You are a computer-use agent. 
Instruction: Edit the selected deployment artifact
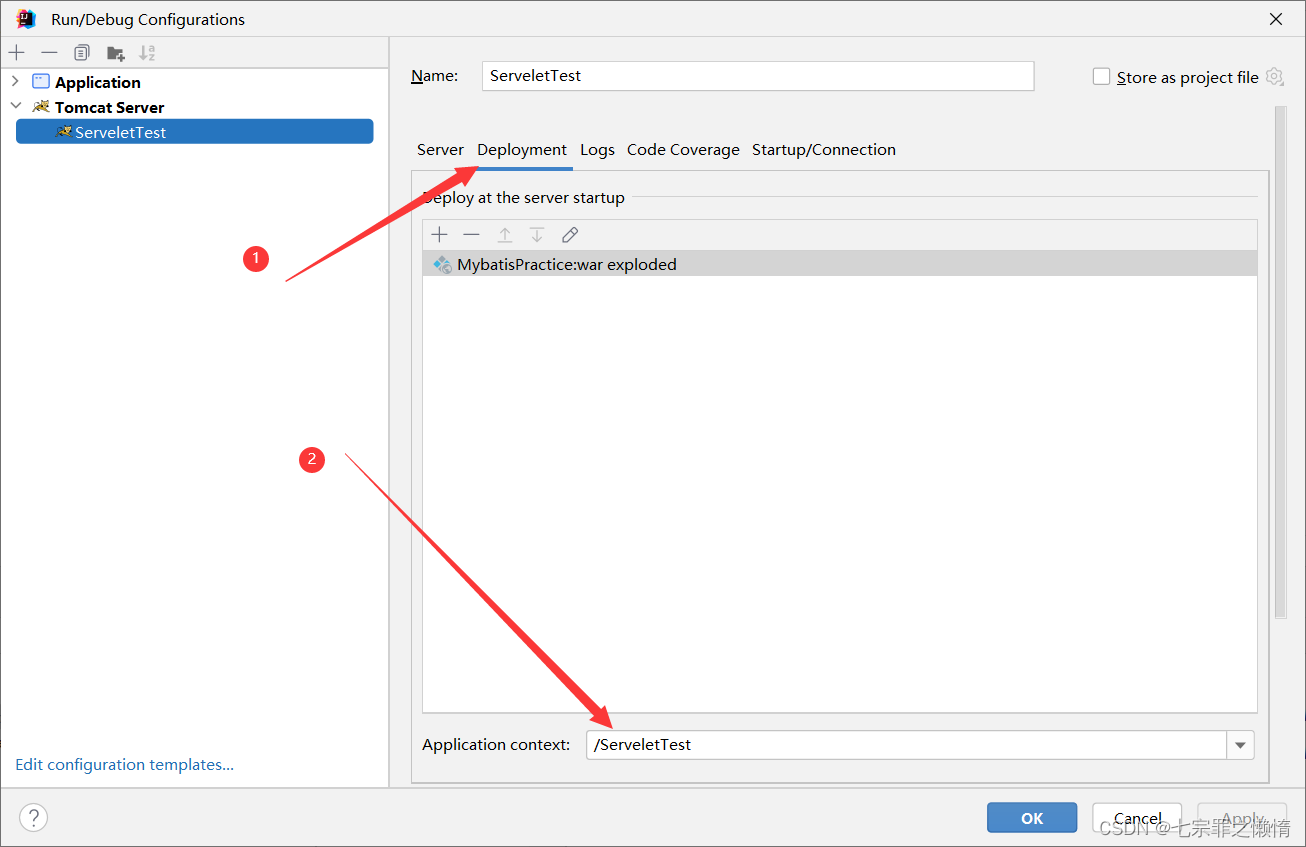pos(570,235)
